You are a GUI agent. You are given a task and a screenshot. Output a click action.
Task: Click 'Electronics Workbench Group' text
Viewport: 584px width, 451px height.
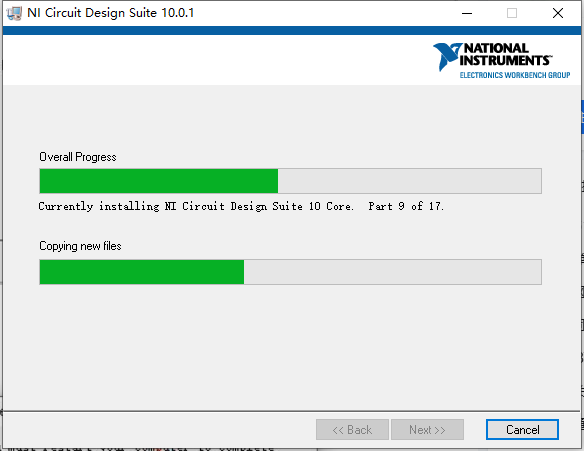(515, 75)
